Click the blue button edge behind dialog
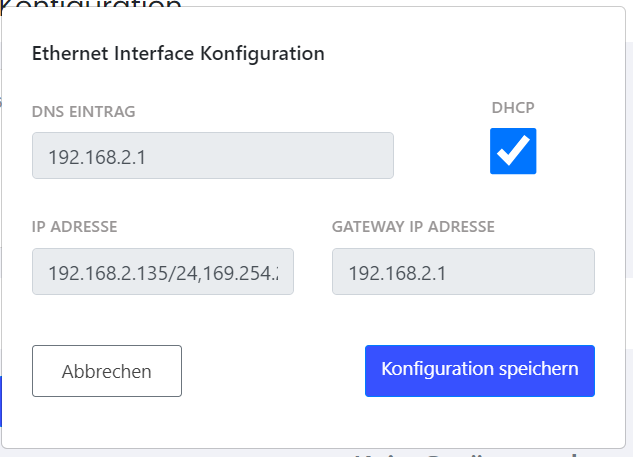This screenshot has width=633, height=457. point(0,400)
